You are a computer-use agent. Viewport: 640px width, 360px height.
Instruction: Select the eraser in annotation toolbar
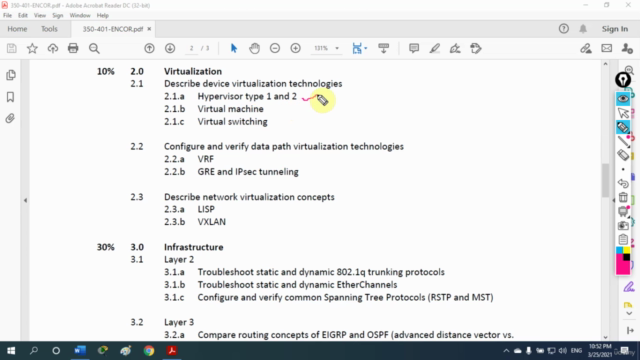pyautogui.click(x=623, y=155)
